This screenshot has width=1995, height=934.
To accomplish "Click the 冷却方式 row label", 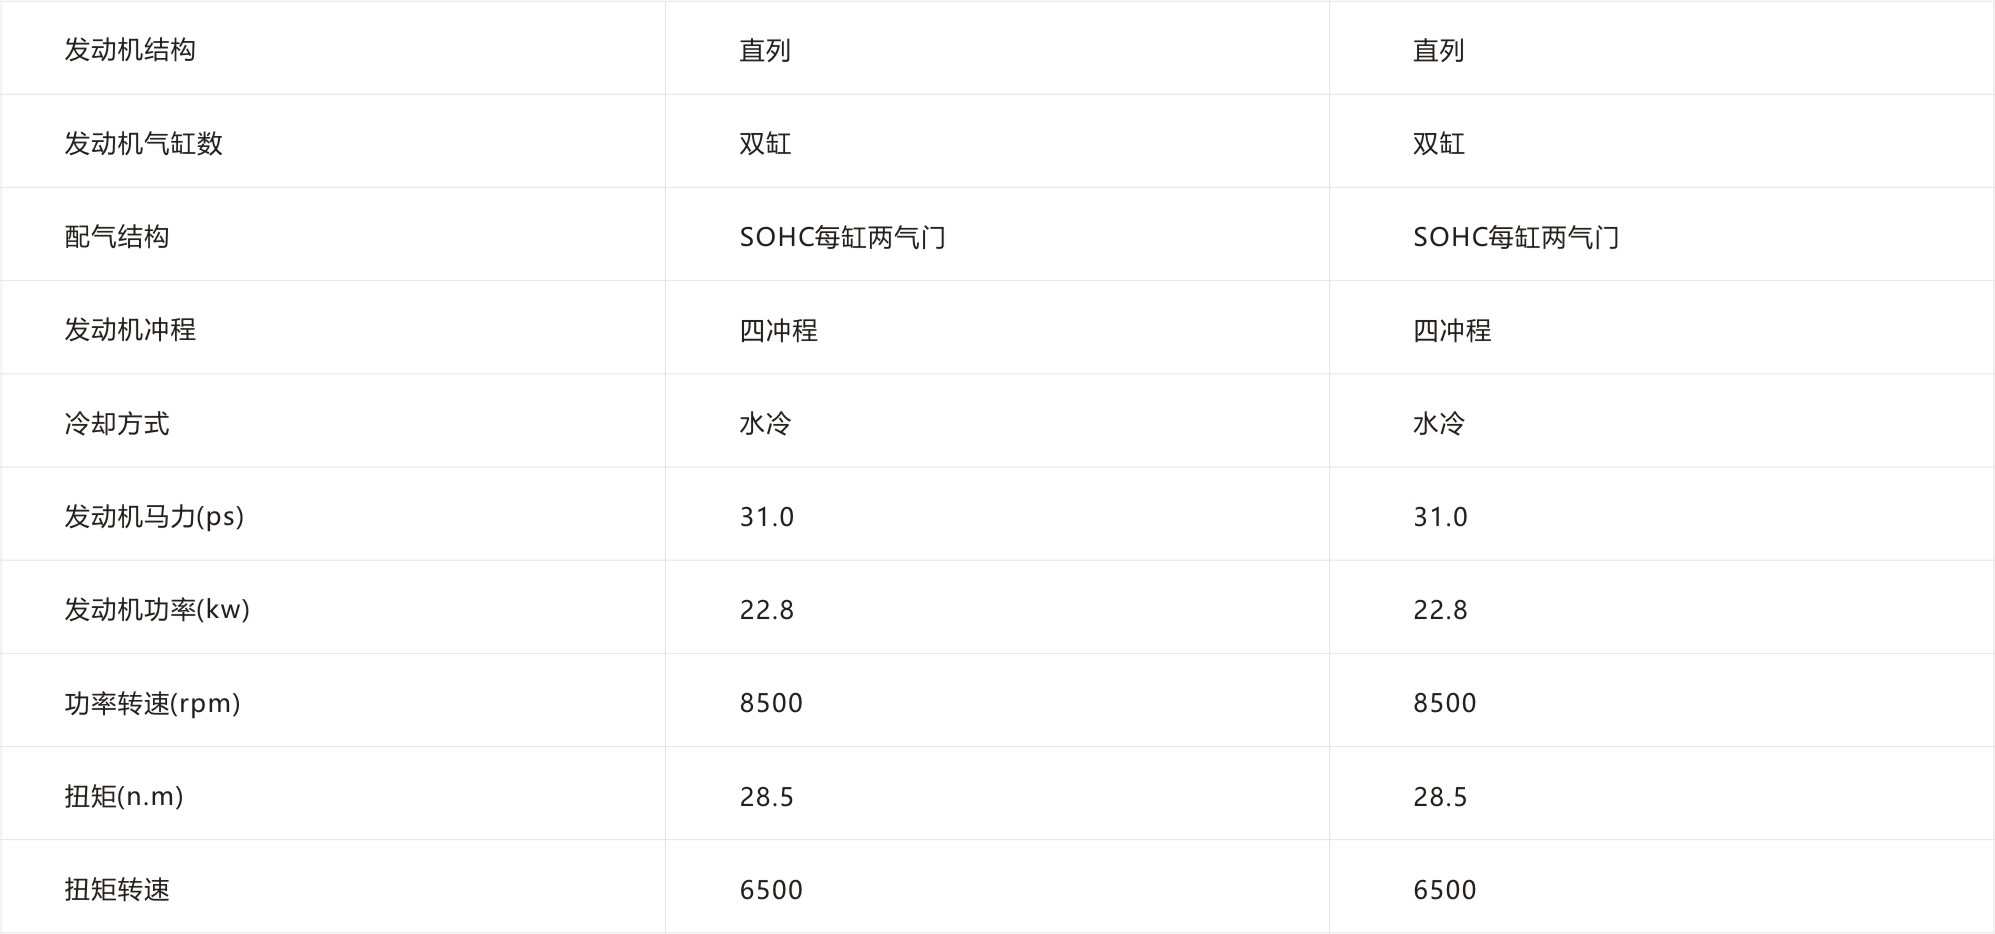I will tap(117, 423).
